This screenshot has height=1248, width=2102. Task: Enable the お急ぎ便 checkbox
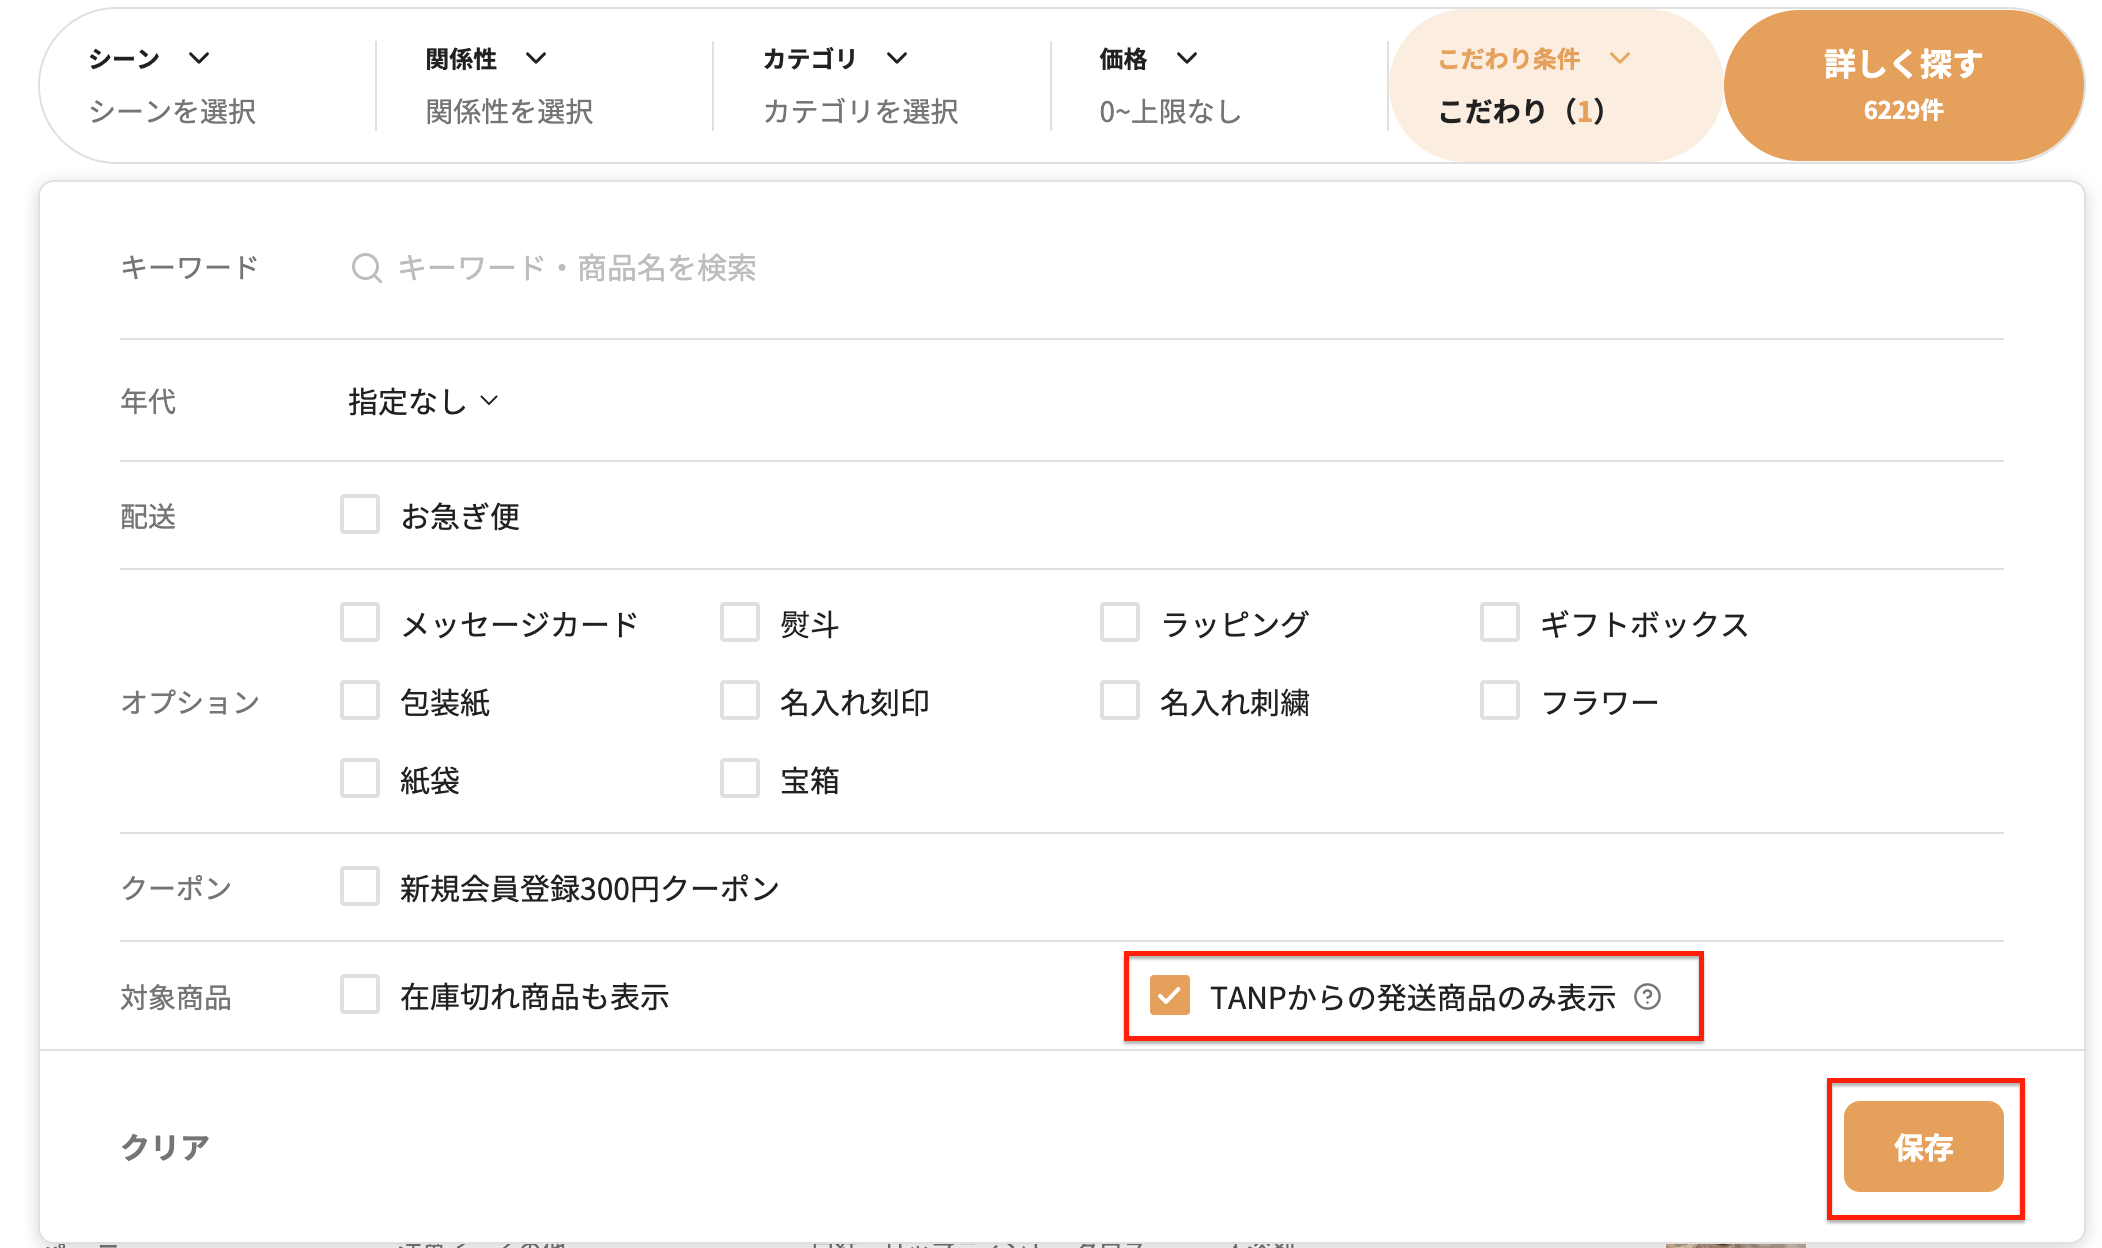pyautogui.click(x=360, y=515)
